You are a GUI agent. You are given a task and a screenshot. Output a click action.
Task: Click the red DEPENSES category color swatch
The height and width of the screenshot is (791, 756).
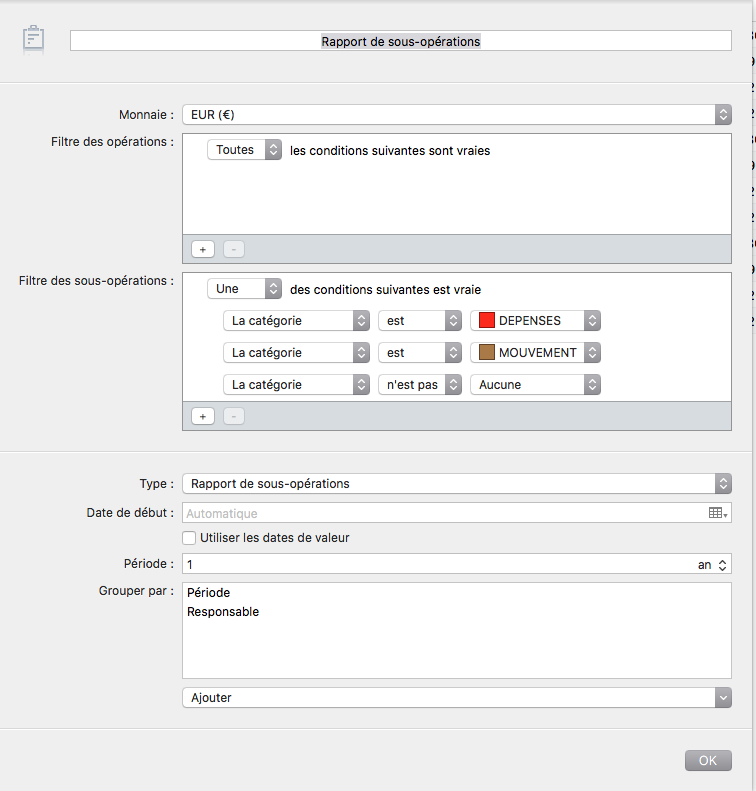point(486,320)
